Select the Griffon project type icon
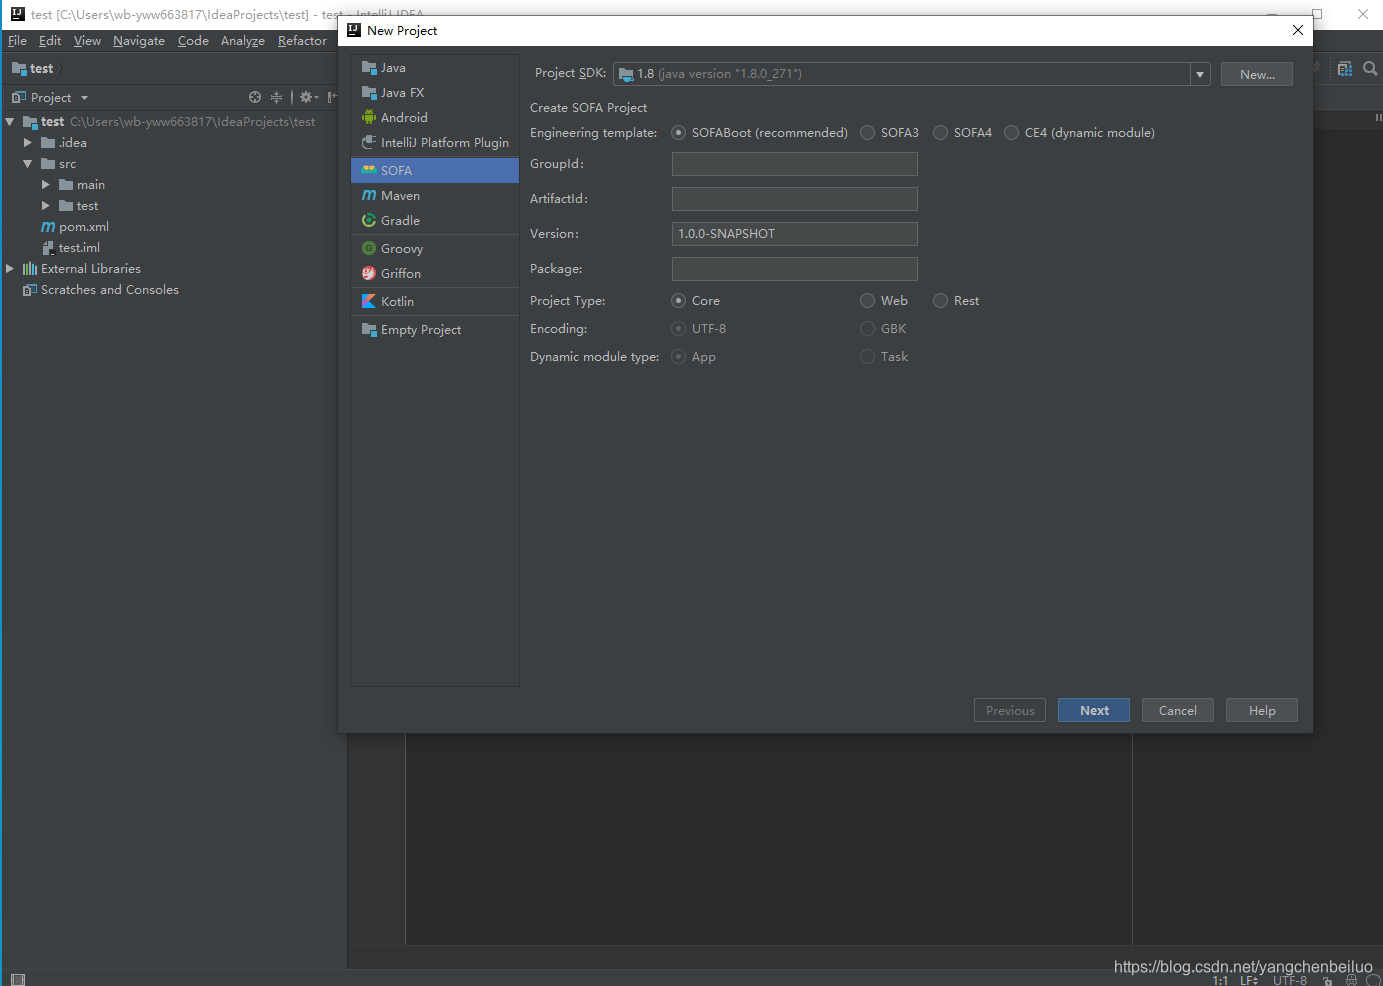 369,273
